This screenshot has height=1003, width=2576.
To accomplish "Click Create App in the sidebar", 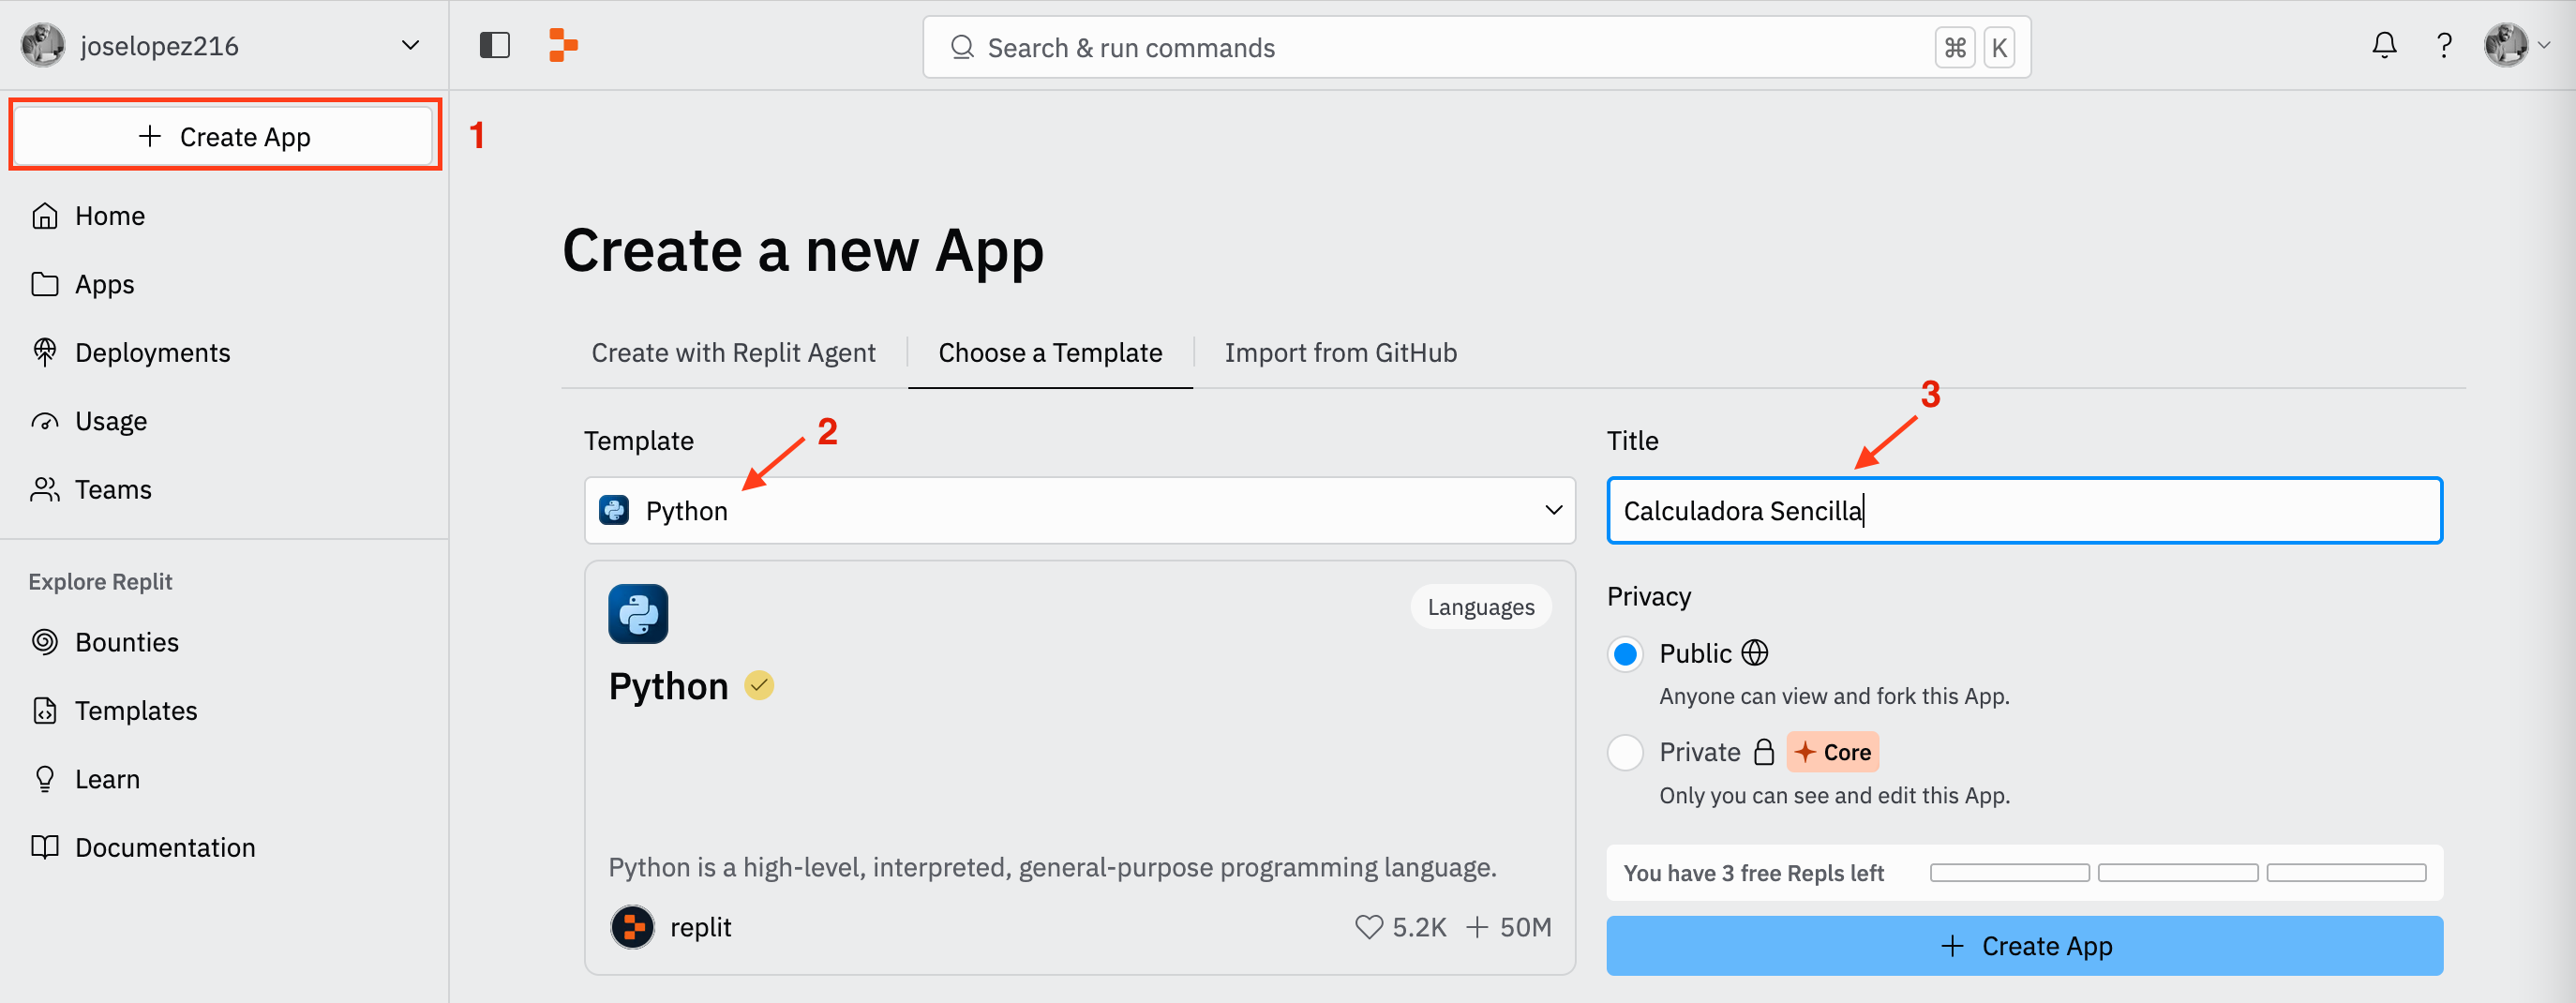I will pos(224,136).
